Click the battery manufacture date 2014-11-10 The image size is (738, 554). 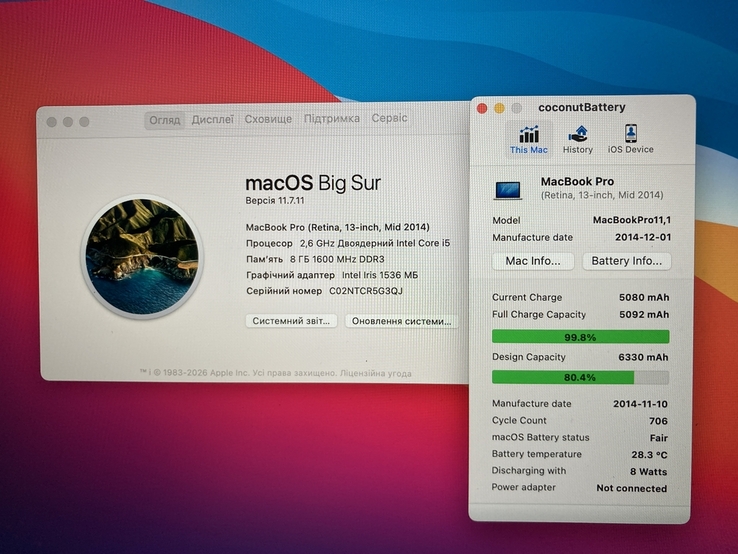[640, 404]
